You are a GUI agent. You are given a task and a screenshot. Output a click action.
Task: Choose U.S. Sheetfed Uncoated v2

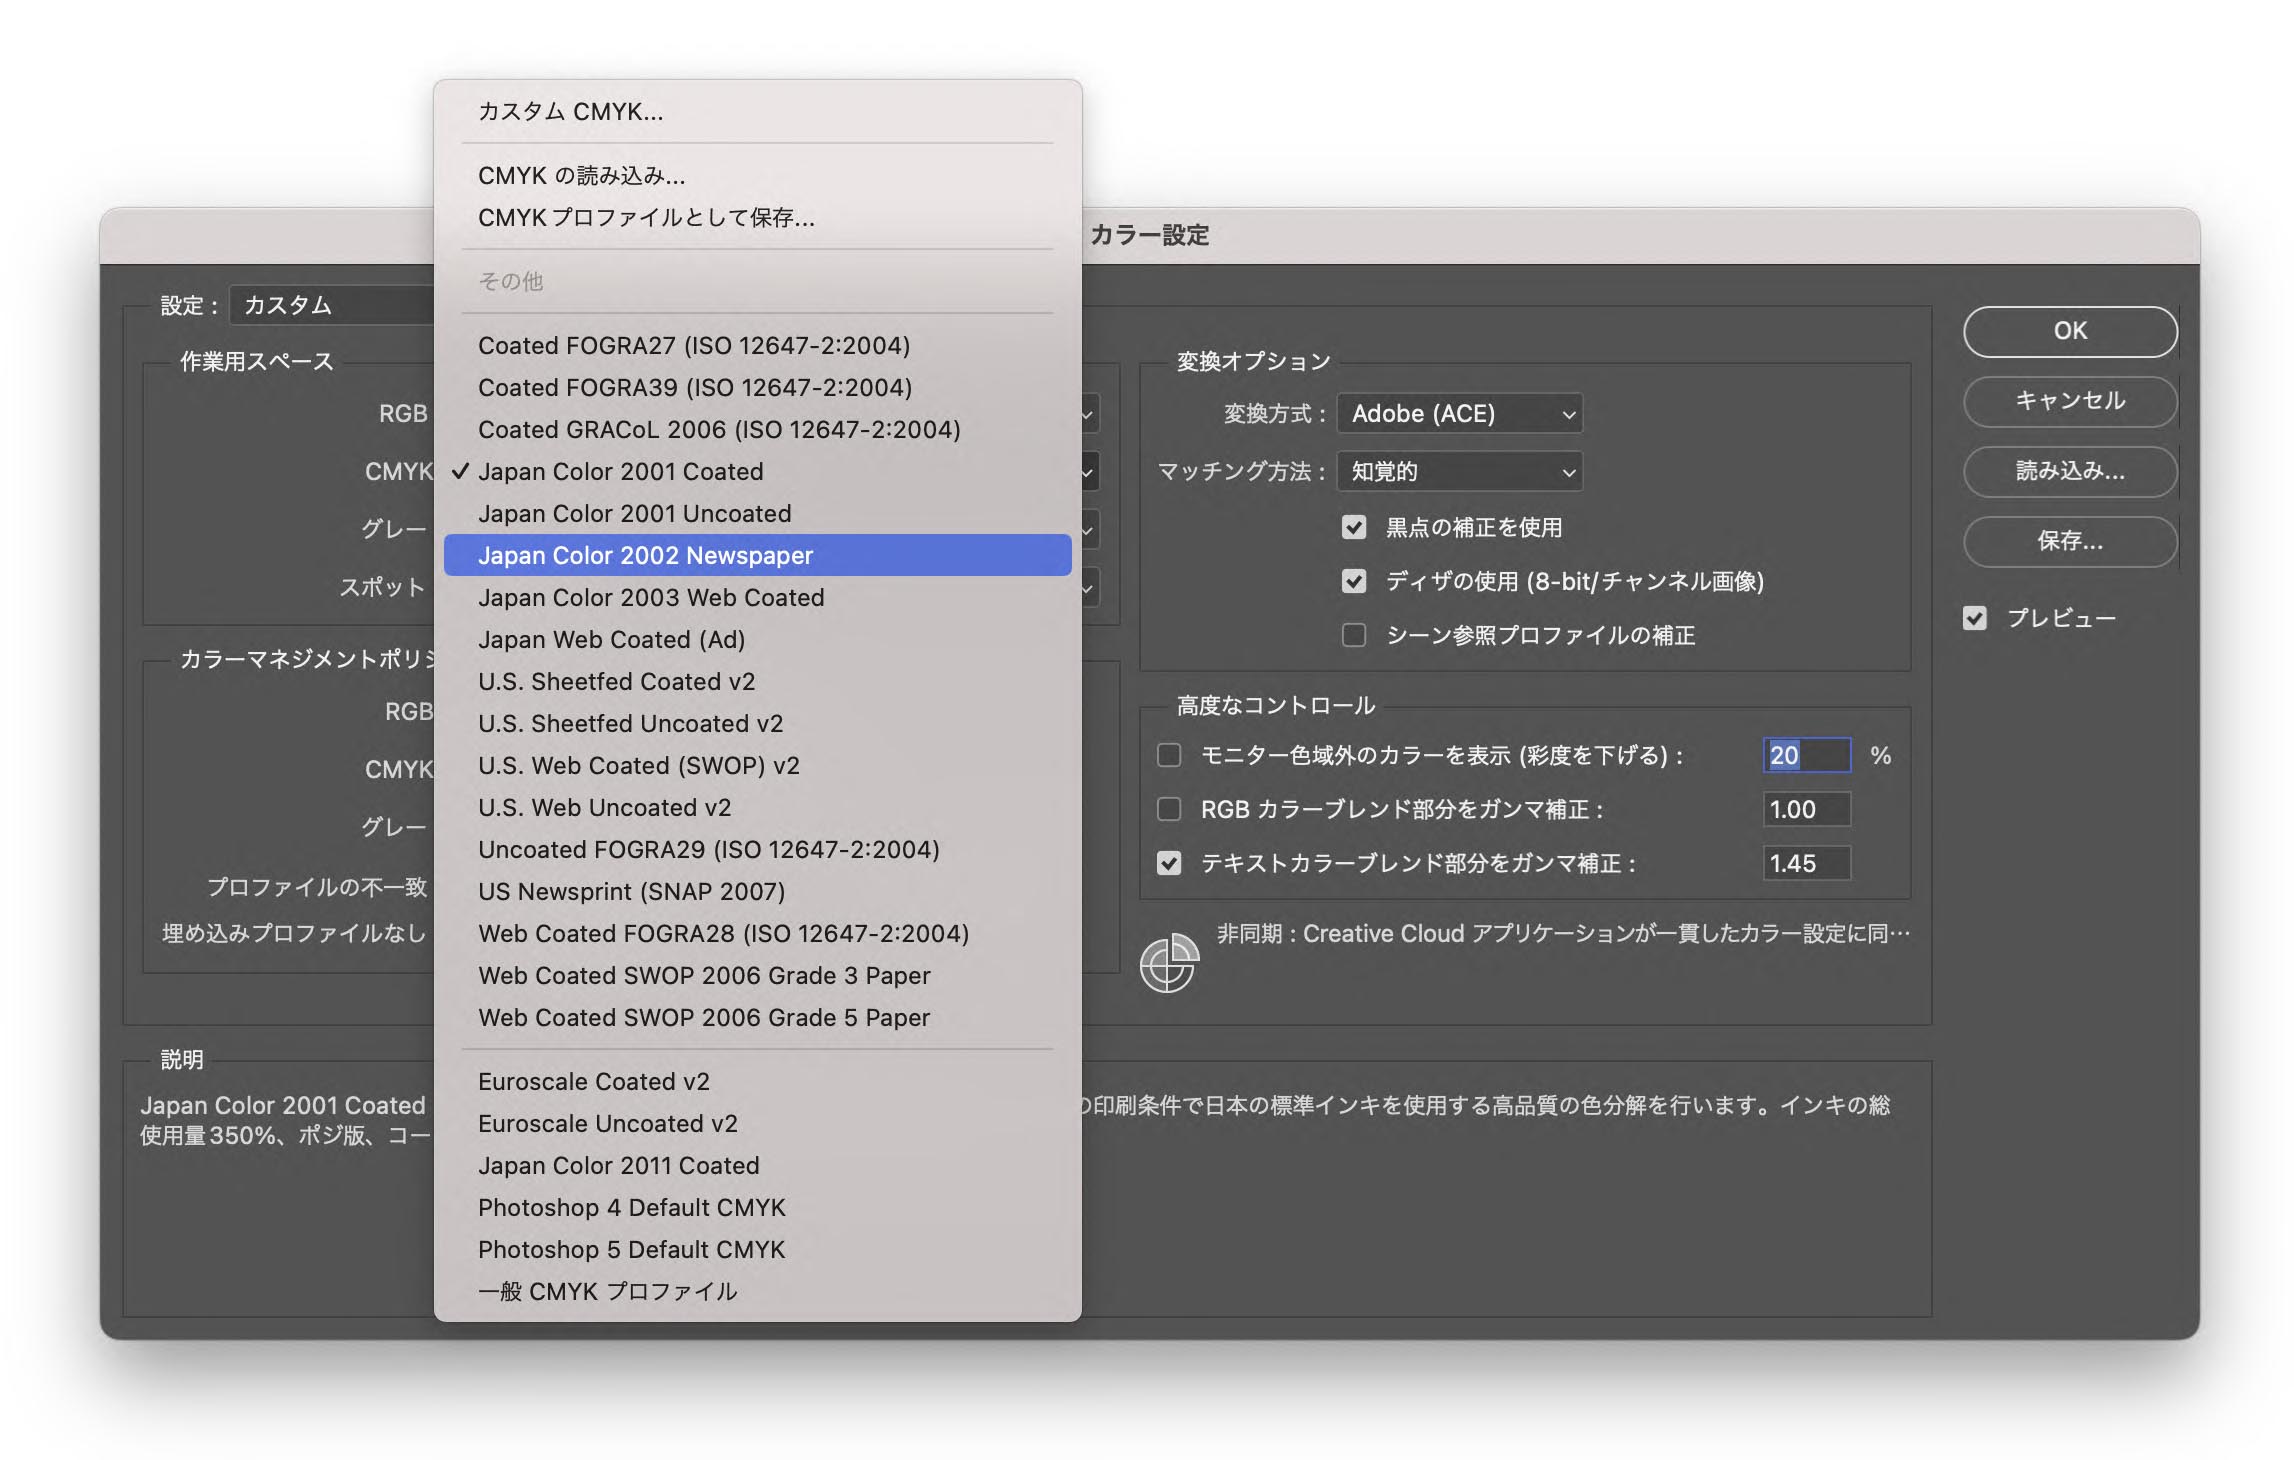pyautogui.click(x=757, y=723)
